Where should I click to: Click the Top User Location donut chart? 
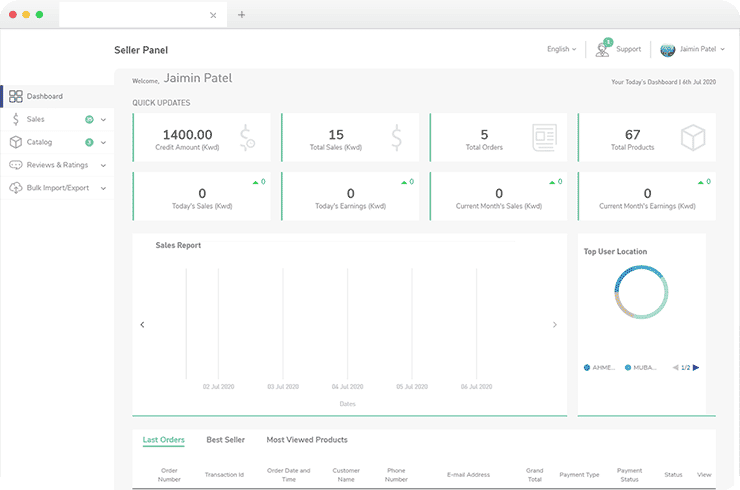click(x=641, y=292)
